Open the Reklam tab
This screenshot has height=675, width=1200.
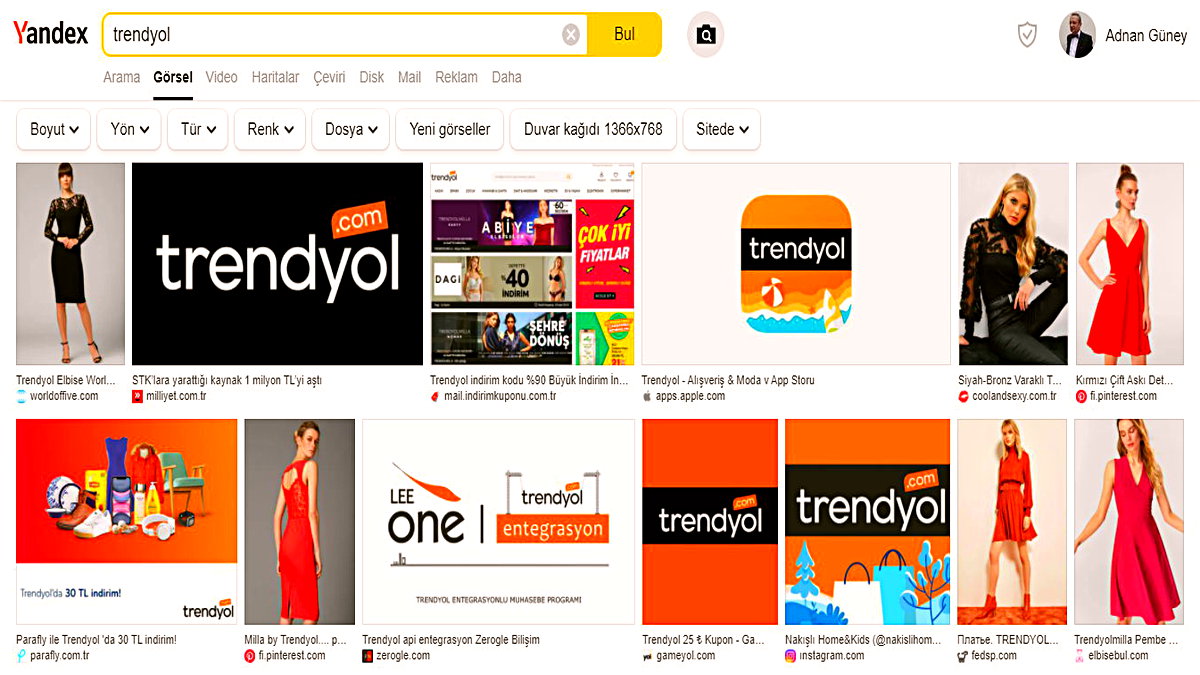pyautogui.click(x=456, y=77)
